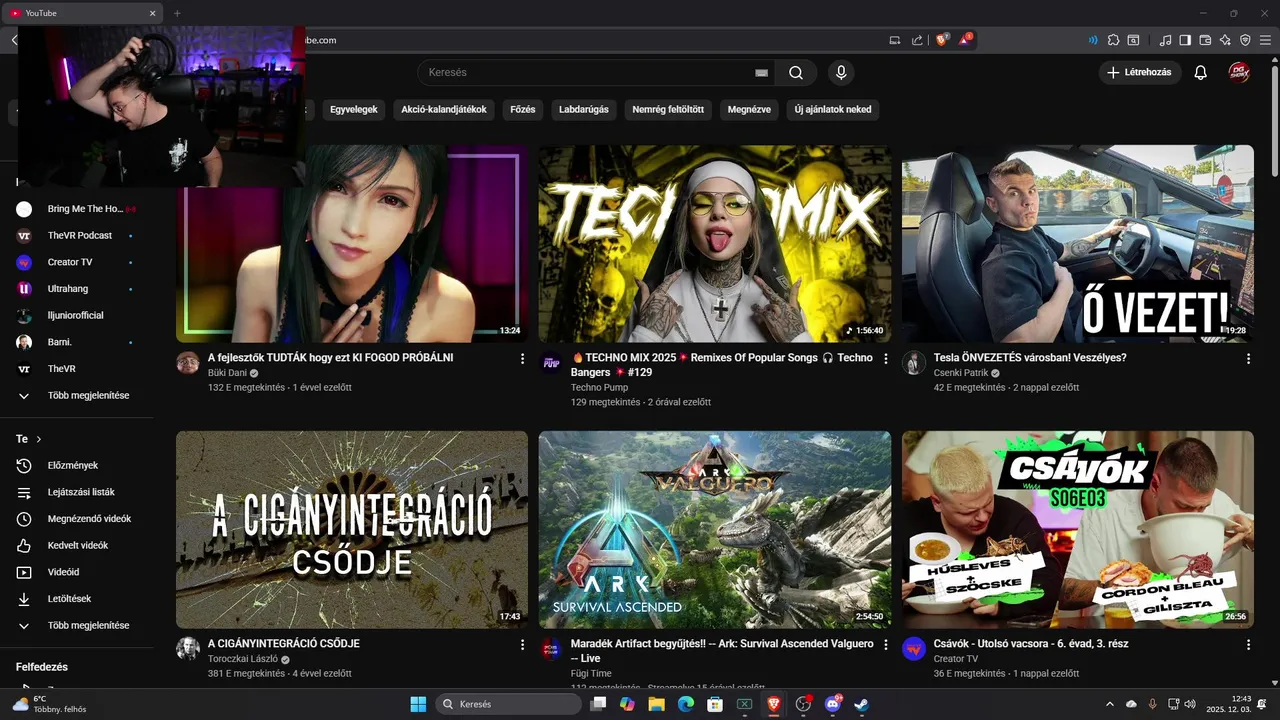Viewport: 1280px width, 720px height.
Task: Open three-dot menu for Csávók Utolsó vacsora video
Action: pos(1248,645)
